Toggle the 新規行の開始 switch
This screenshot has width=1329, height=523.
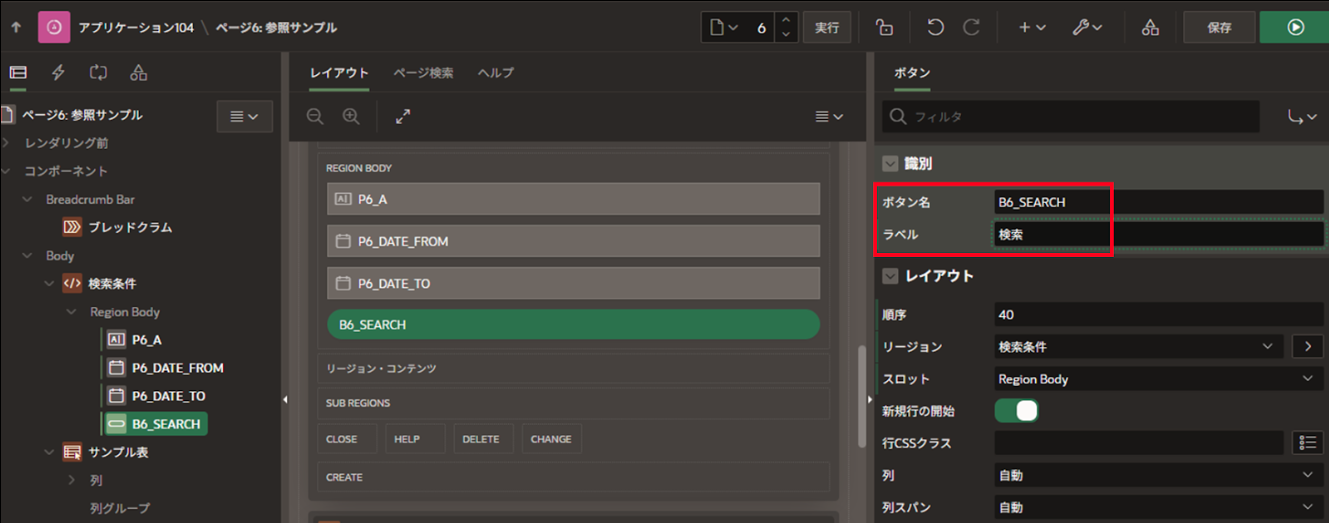(x=1016, y=411)
